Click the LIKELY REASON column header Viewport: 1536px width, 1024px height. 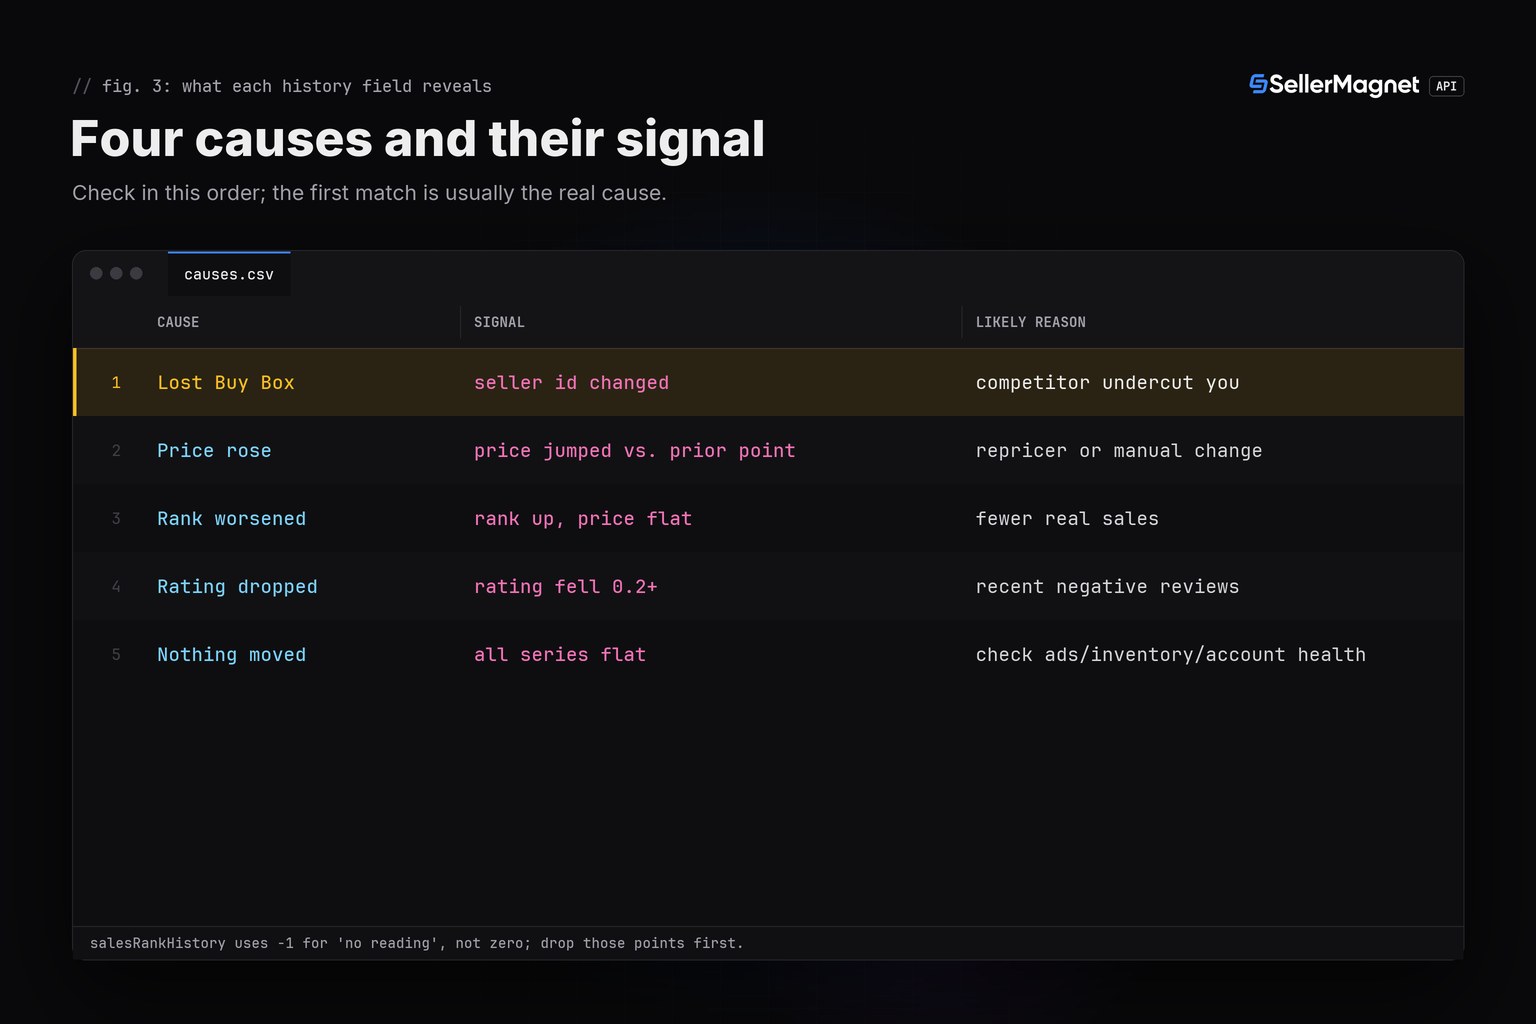pyautogui.click(x=1031, y=322)
